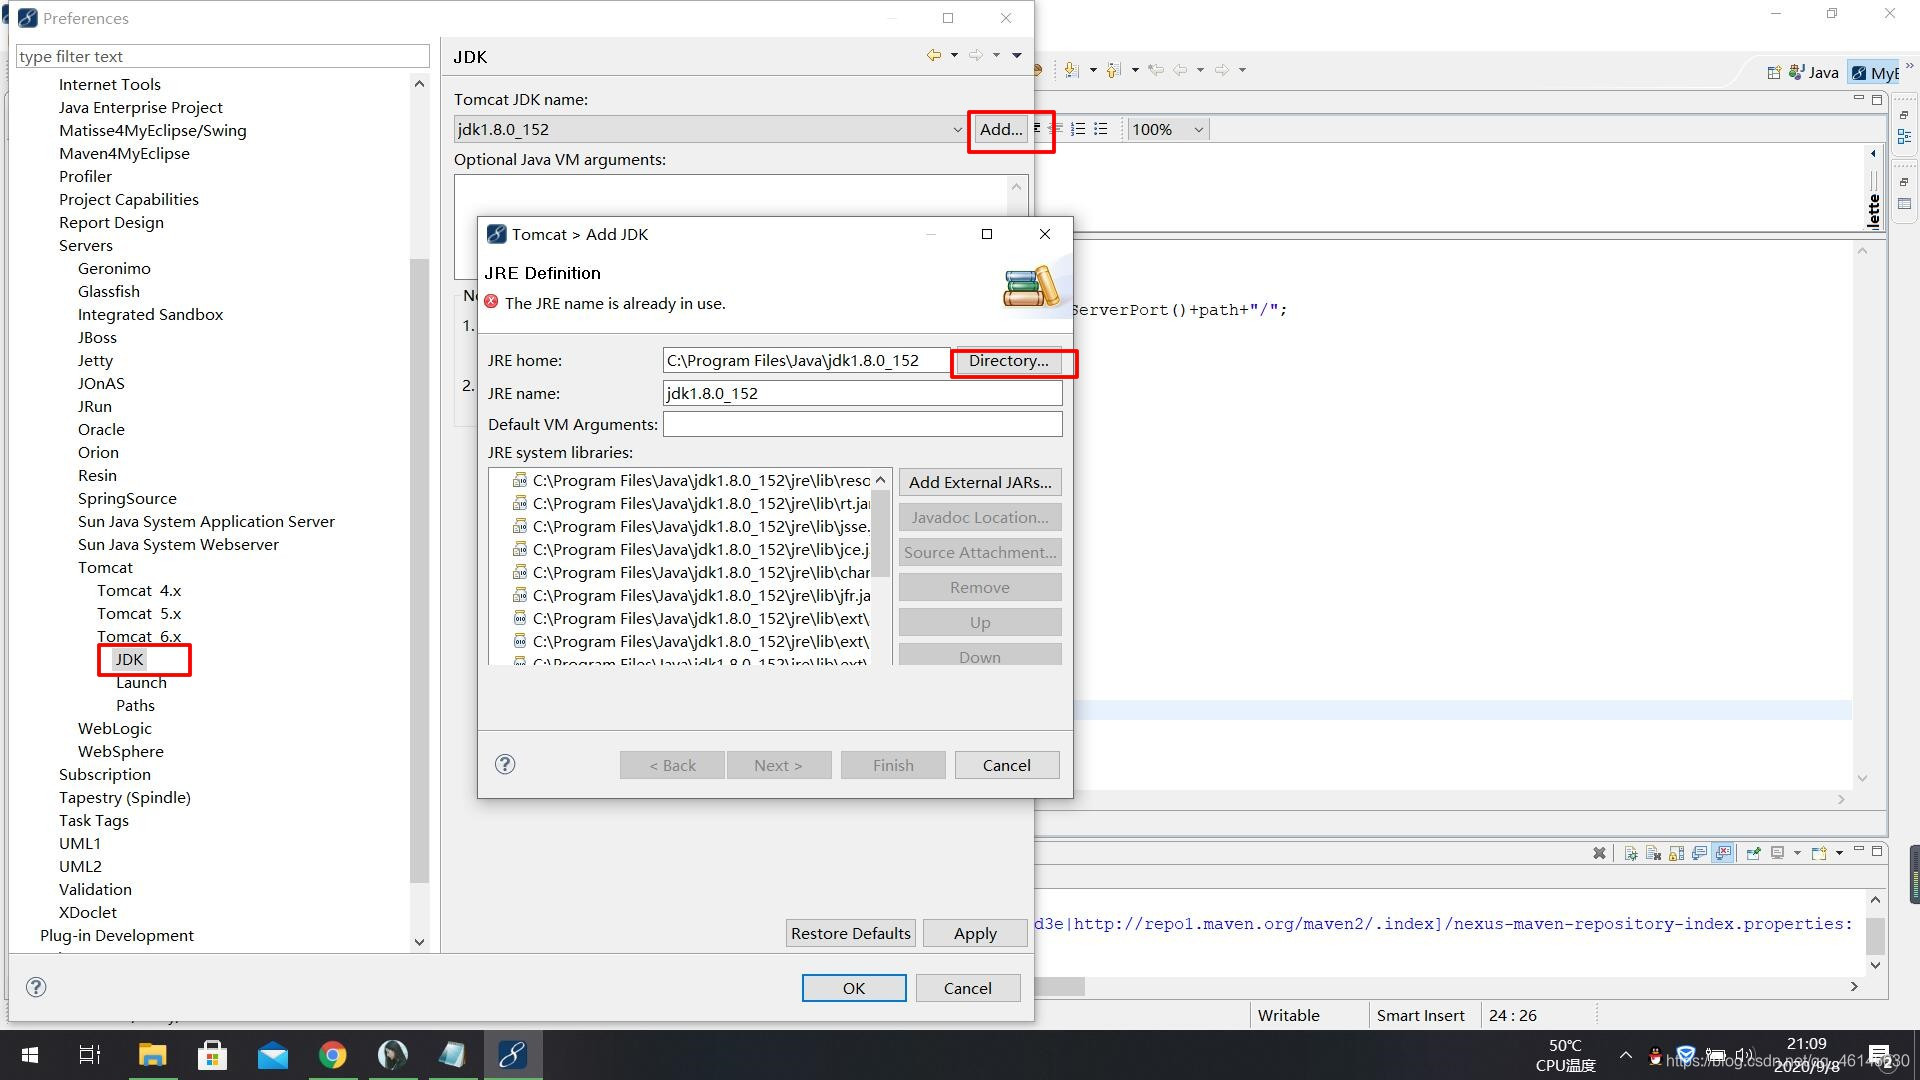Image resolution: width=1920 pixels, height=1080 pixels.
Task: Click the Add... button for the Tomcat JDK
Action: pyautogui.click(x=1001, y=129)
